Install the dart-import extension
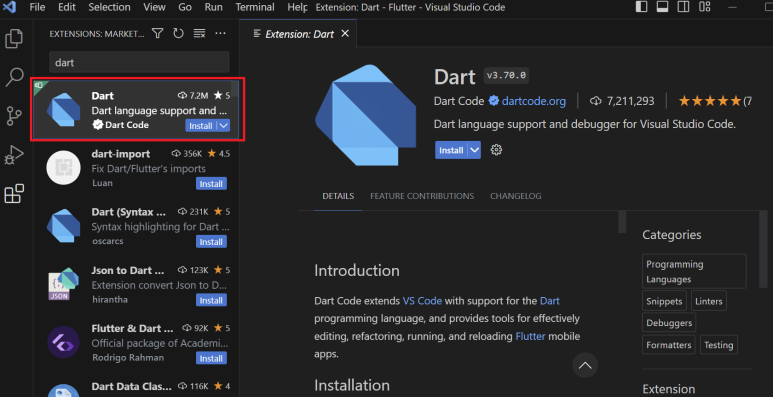The image size is (773, 397). [211, 184]
